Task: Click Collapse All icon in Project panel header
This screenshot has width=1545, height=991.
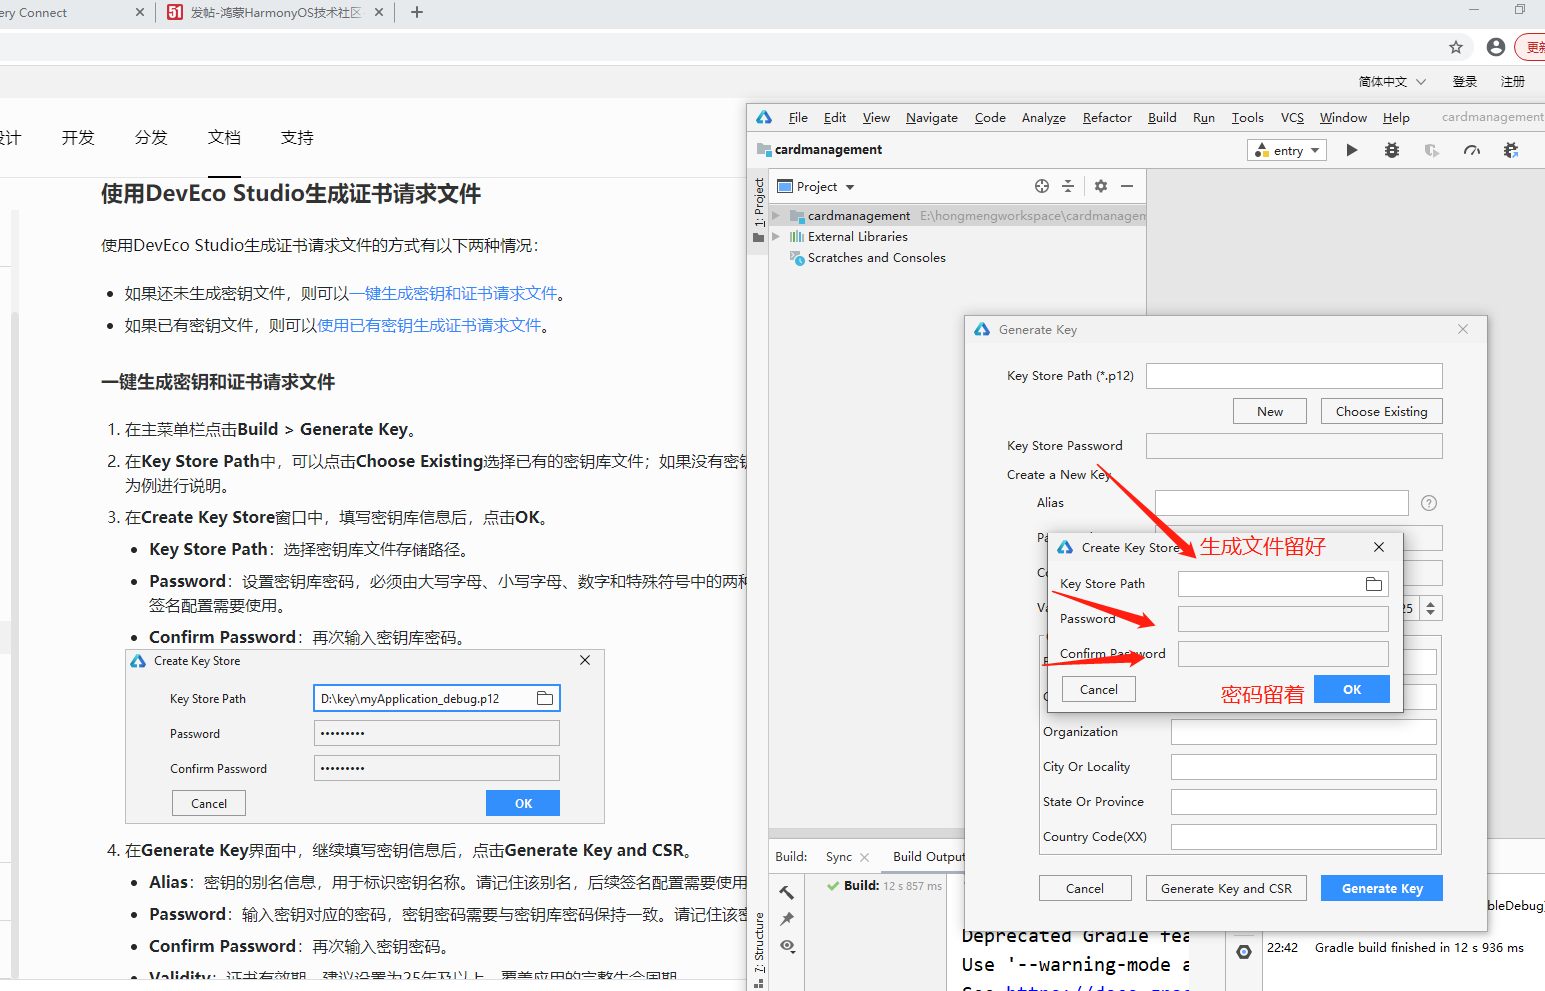Action: (x=1068, y=186)
